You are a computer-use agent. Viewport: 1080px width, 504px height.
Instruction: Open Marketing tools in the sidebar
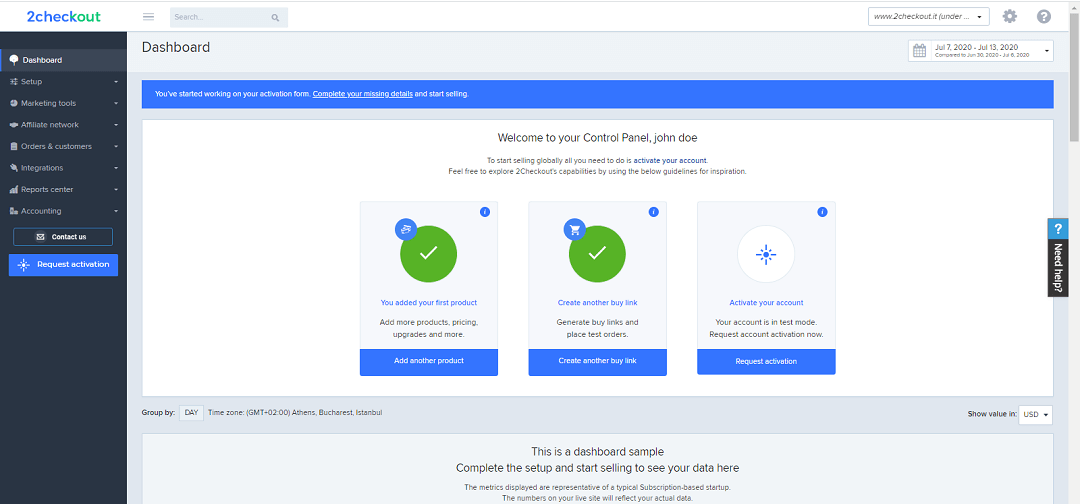[63, 103]
